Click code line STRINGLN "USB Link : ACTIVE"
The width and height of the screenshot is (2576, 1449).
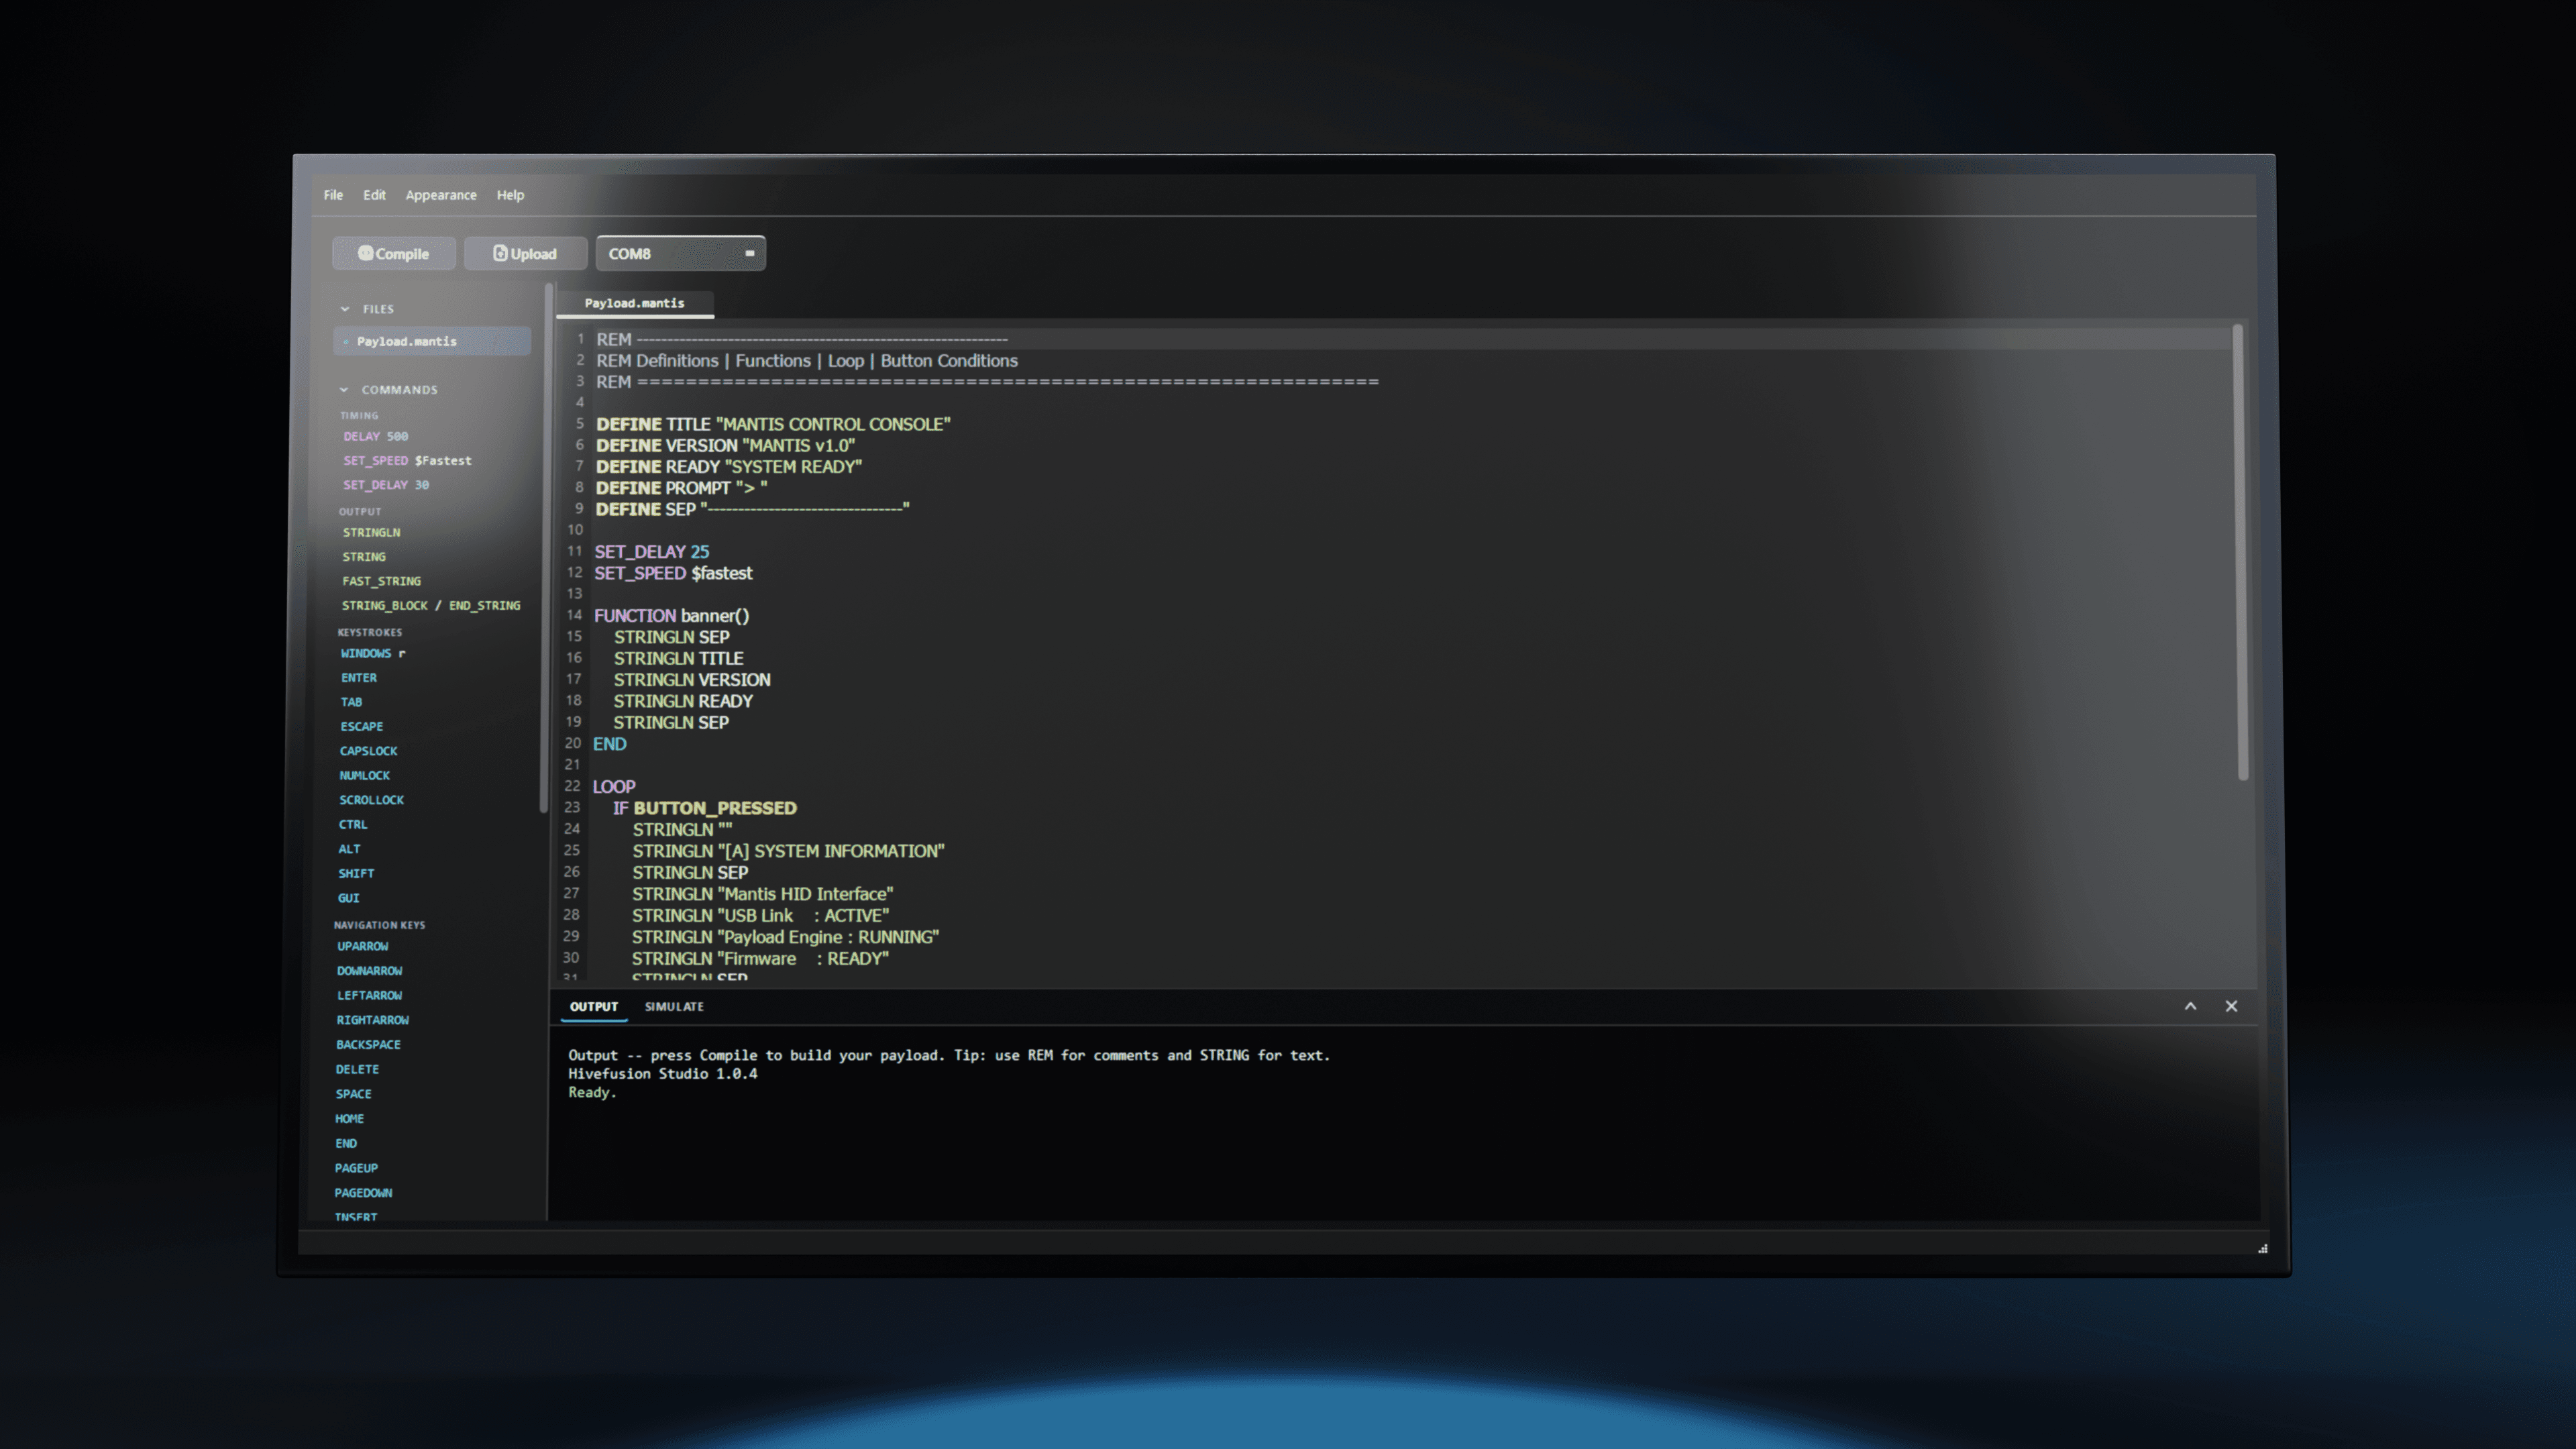[x=760, y=916]
